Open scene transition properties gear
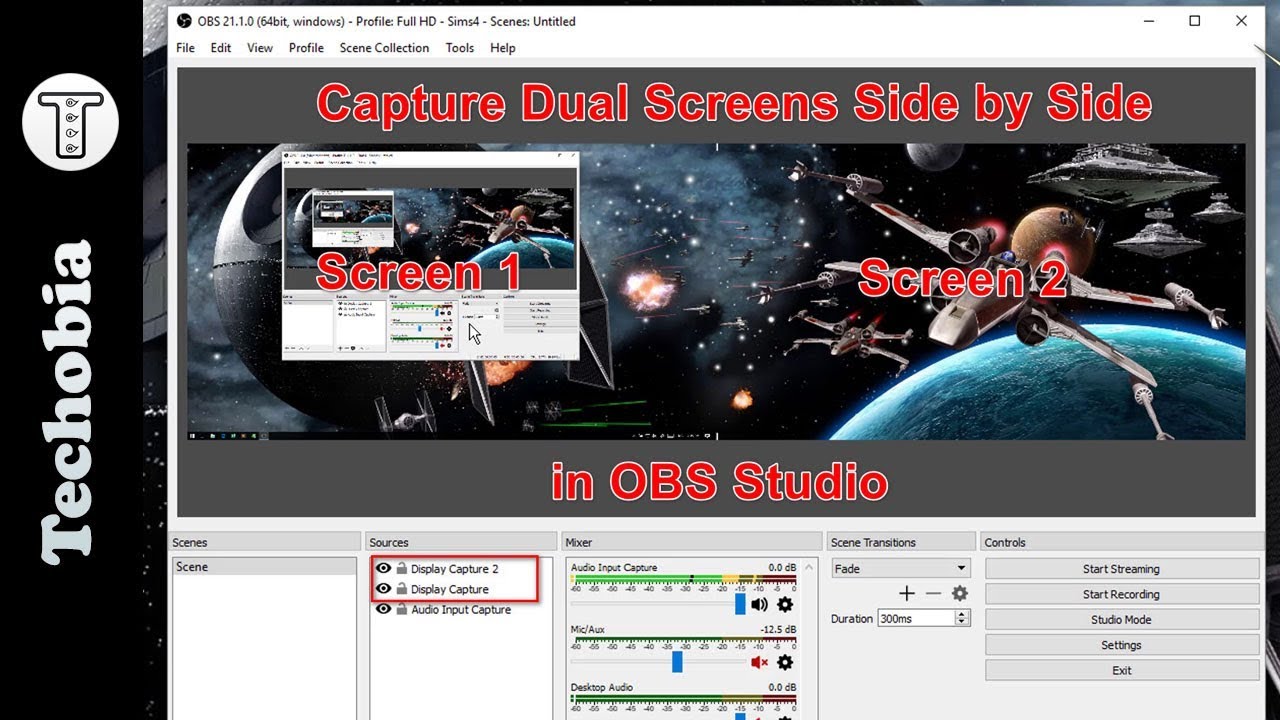The height and width of the screenshot is (720, 1280). point(960,593)
